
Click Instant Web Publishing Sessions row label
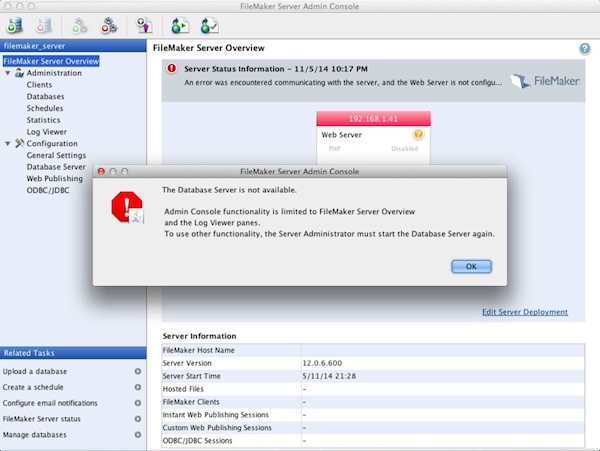tap(215, 415)
